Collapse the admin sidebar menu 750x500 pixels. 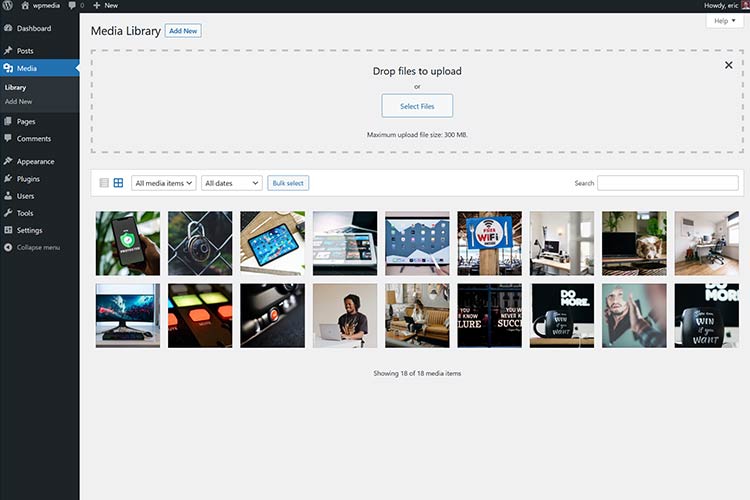(x=37, y=247)
